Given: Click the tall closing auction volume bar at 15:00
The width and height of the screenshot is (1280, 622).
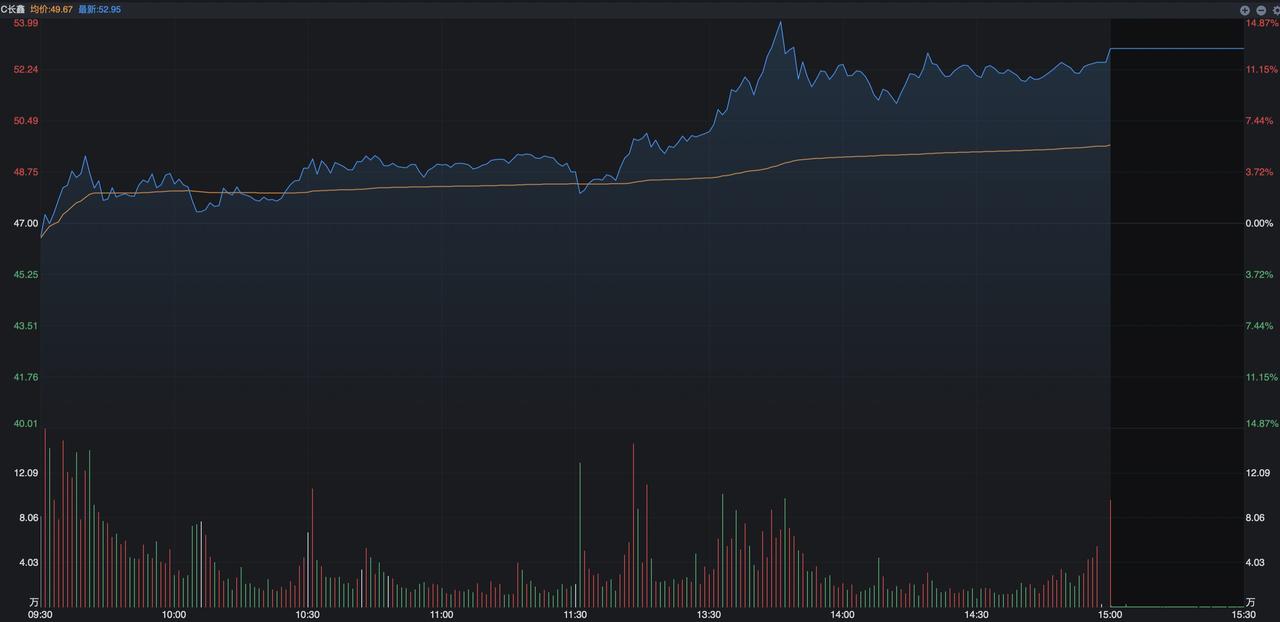Looking at the screenshot, I should coord(1110,553).
